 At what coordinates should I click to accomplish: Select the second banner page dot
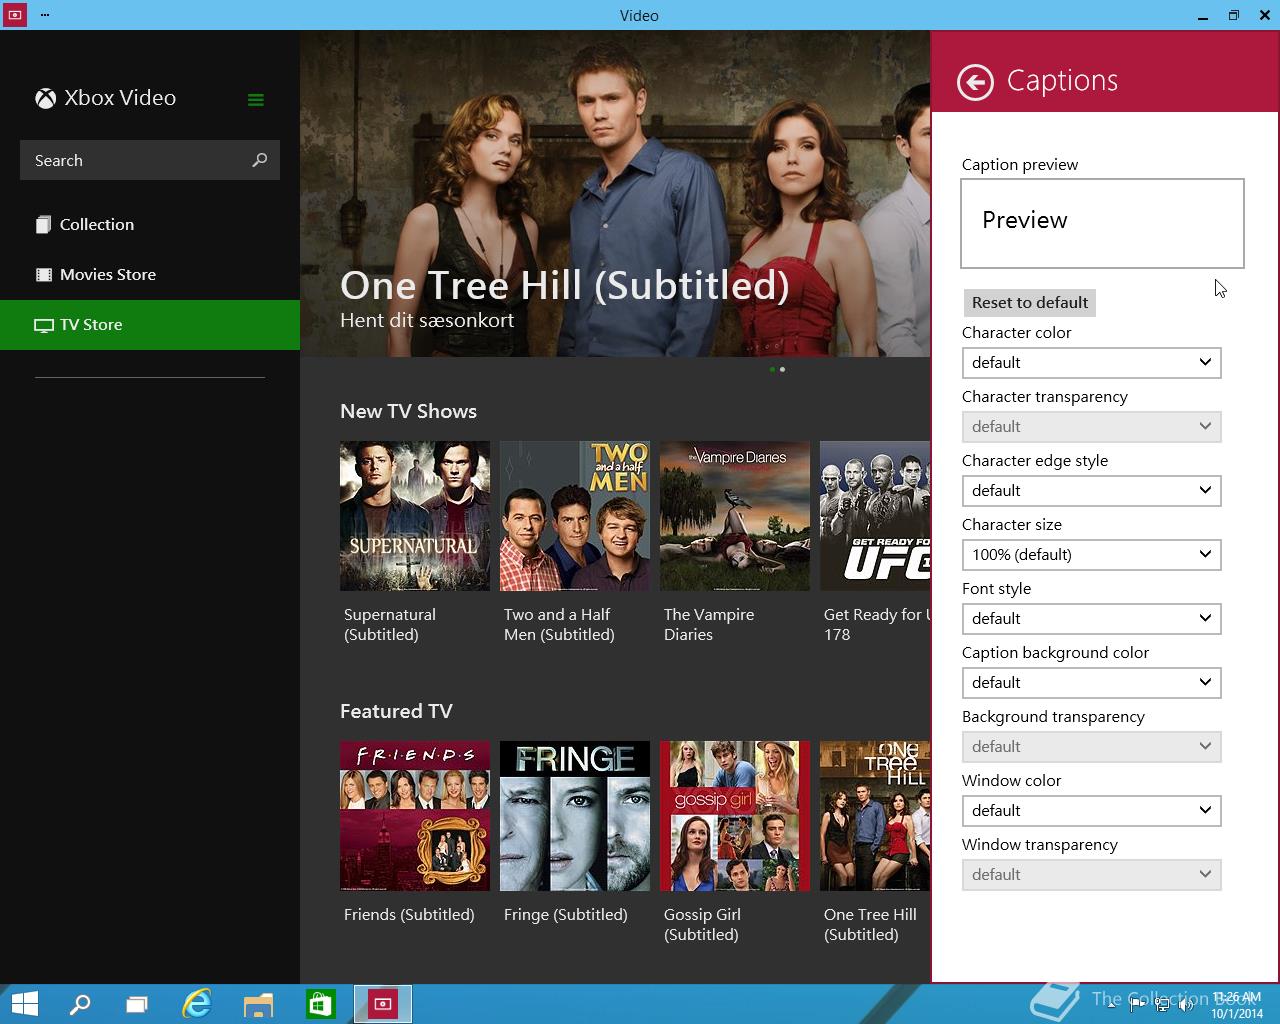(x=782, y=369)
